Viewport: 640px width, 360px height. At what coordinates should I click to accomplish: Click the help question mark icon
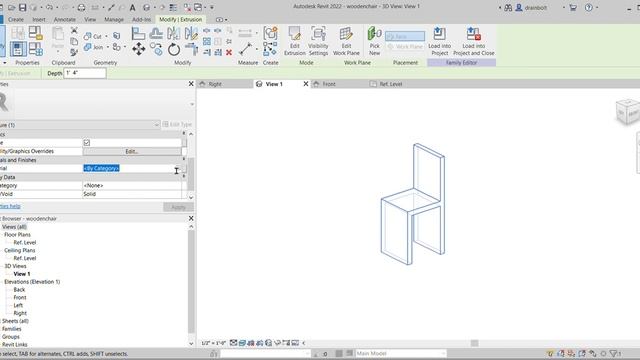589,7
